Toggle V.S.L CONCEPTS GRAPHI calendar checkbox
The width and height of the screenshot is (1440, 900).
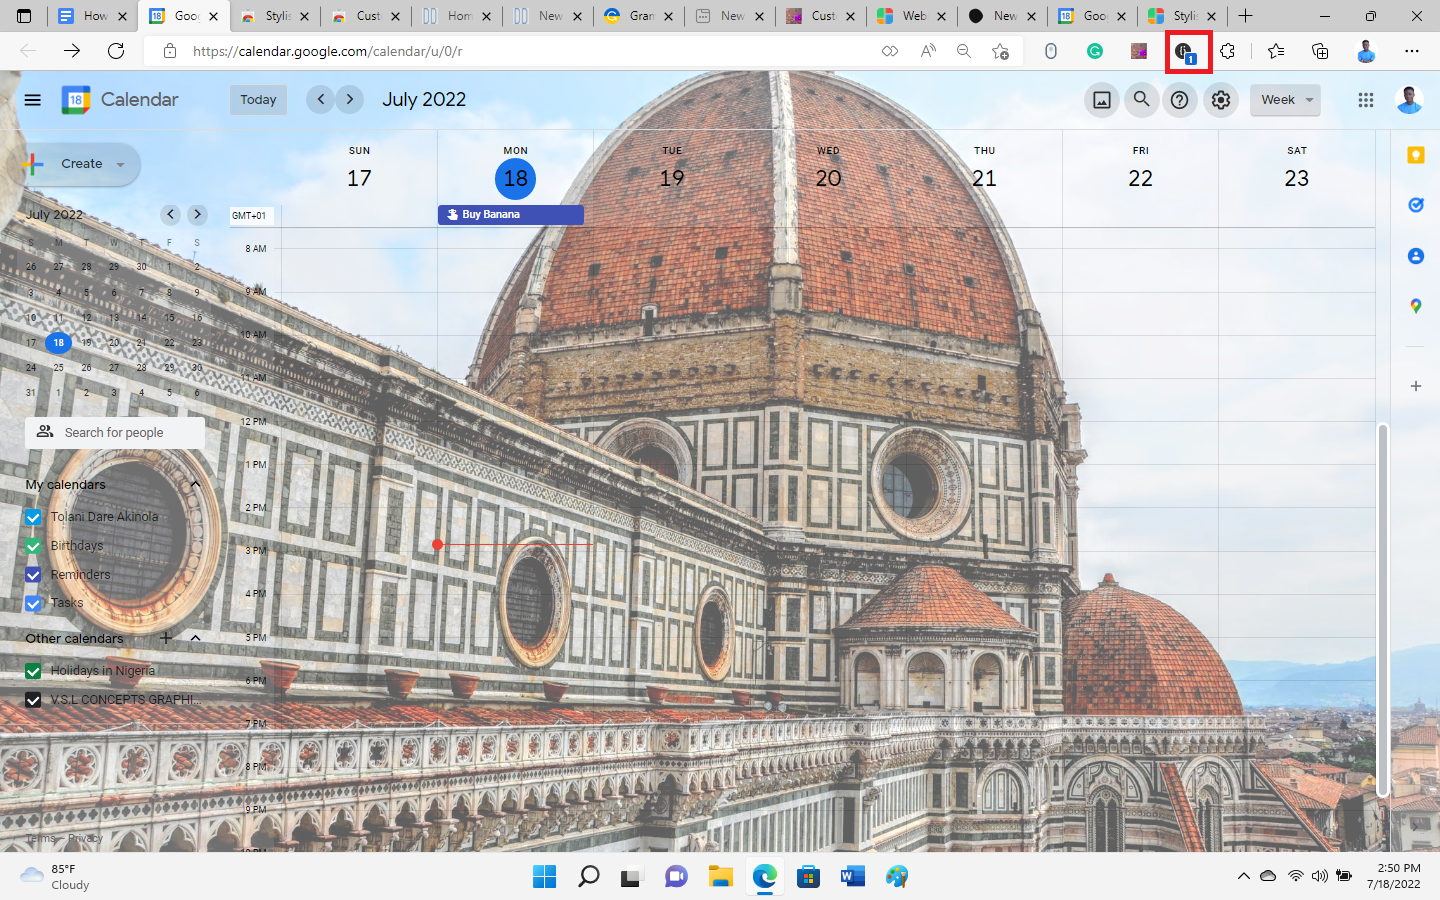33,700
